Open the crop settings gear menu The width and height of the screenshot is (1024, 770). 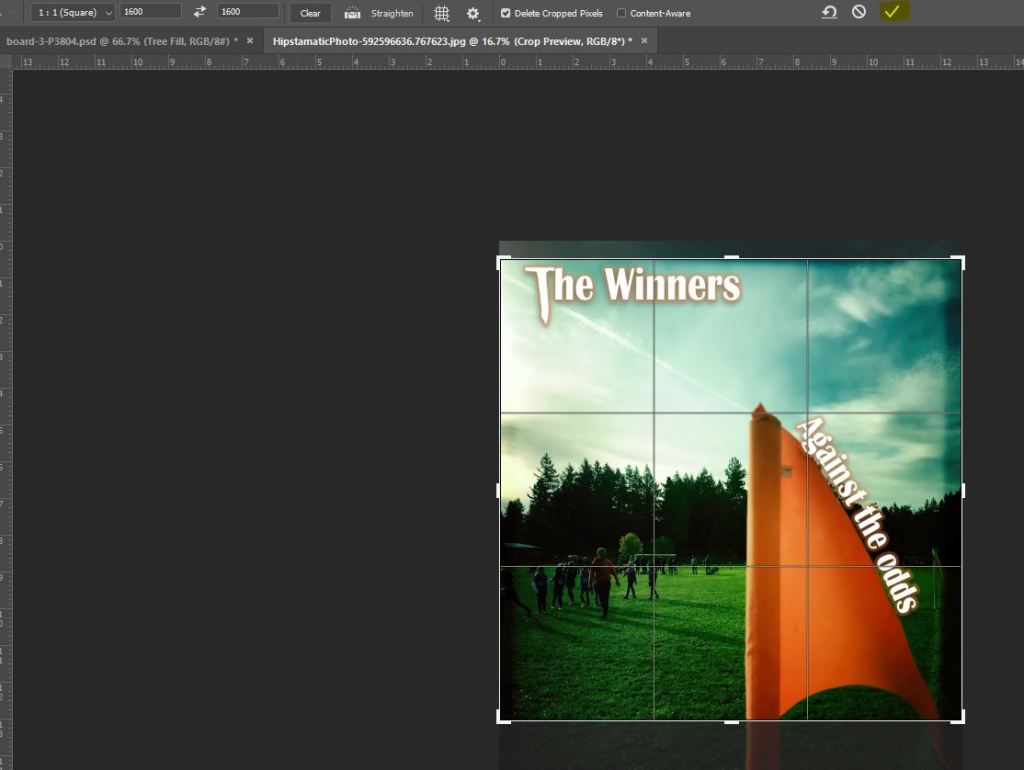[473, 13]
